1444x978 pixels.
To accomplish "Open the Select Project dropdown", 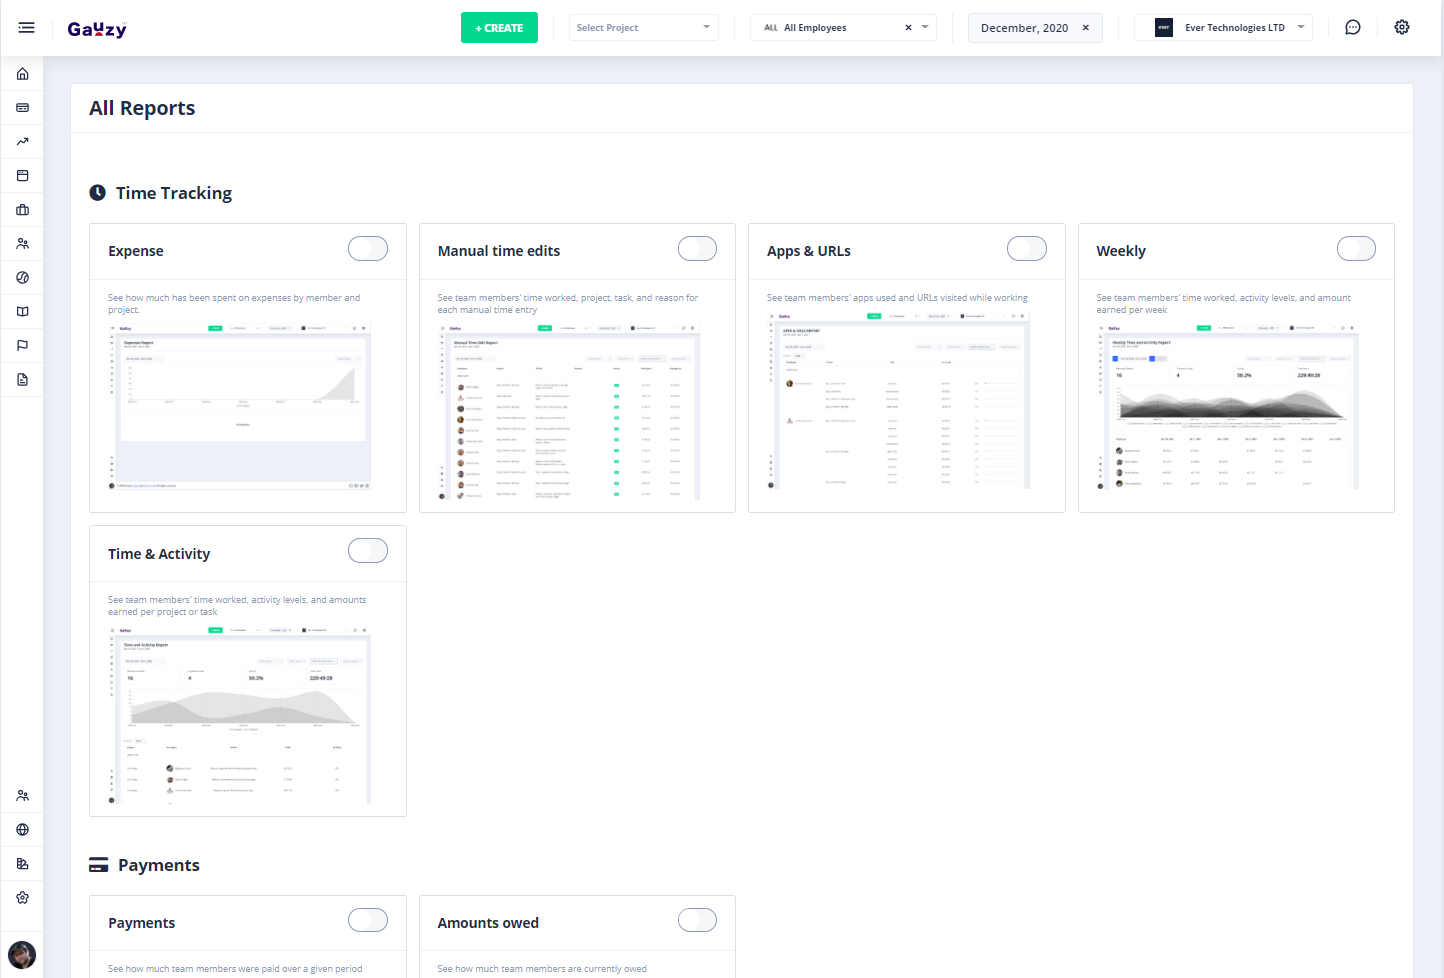I will coord(643,28).
